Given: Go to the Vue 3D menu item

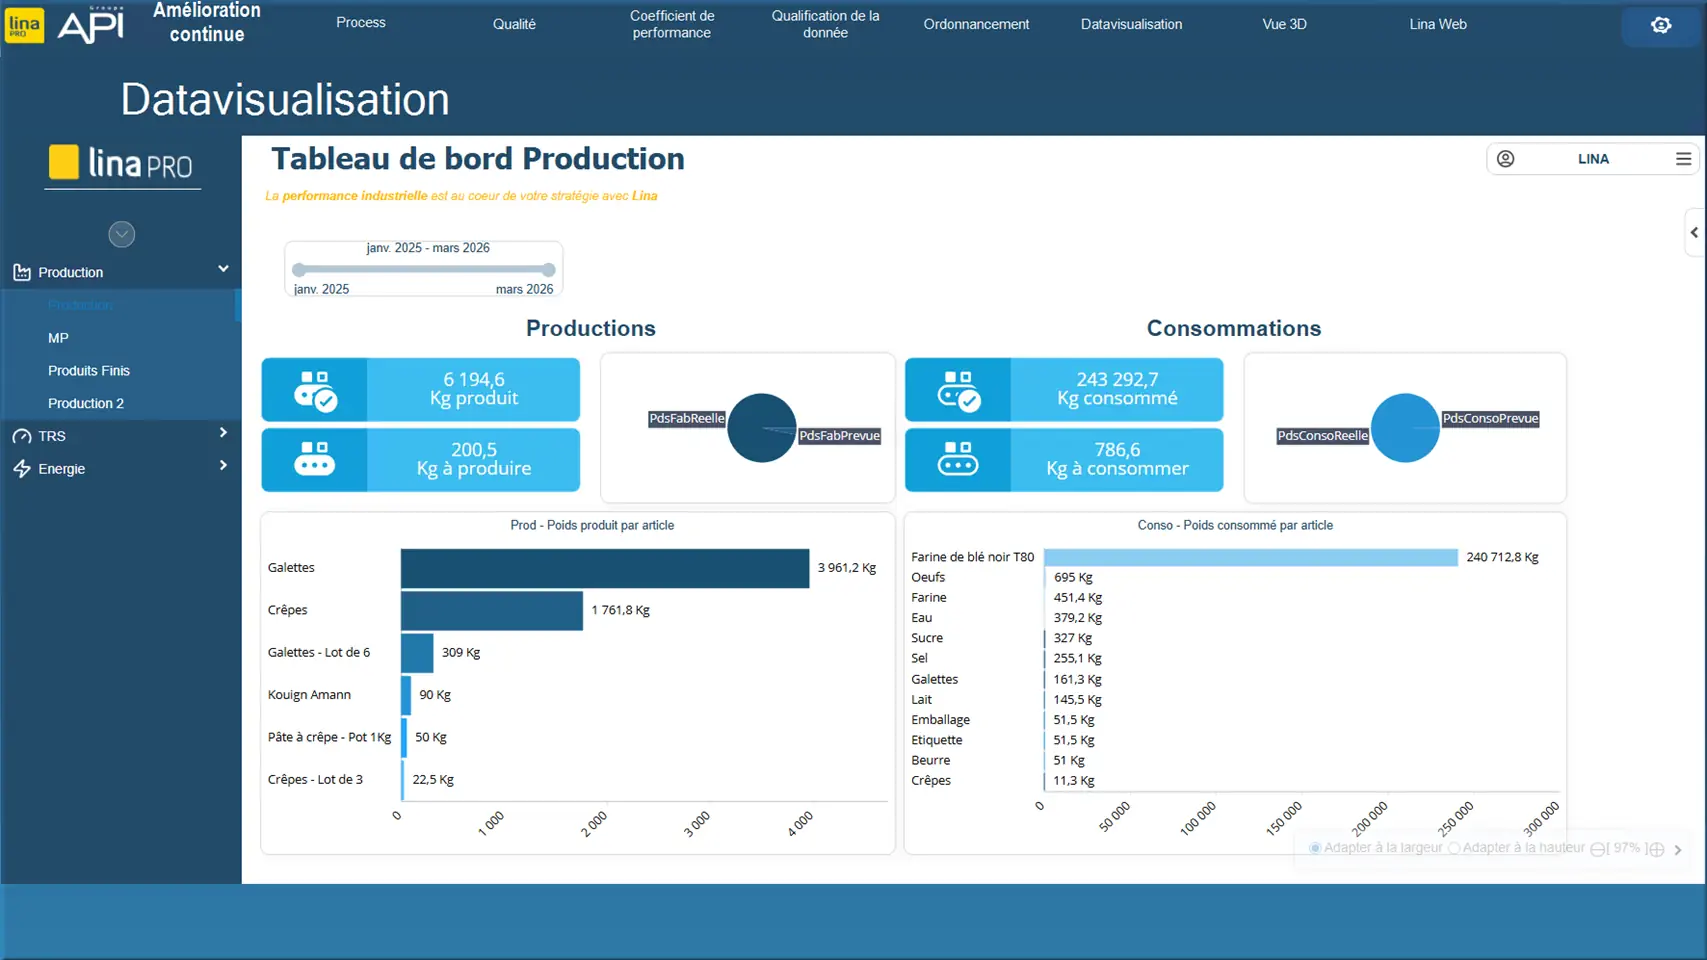Looking at the screenshot, I should 1284,24.
